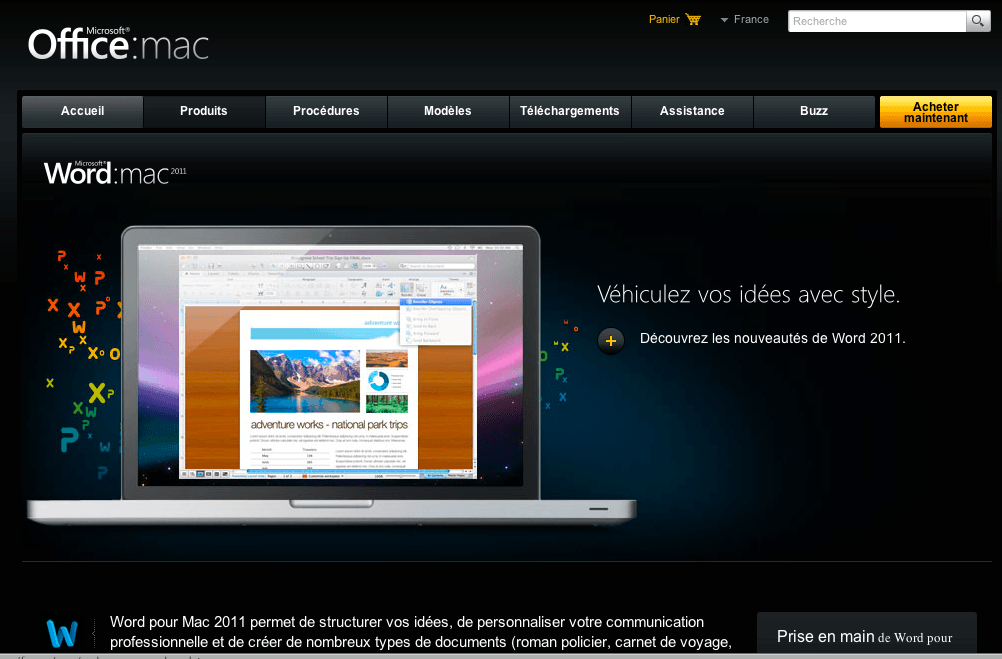Click the Word pour Mac 2011 description text
The width and height of the screenshot is (1002, 659).
tap(420, 632)
